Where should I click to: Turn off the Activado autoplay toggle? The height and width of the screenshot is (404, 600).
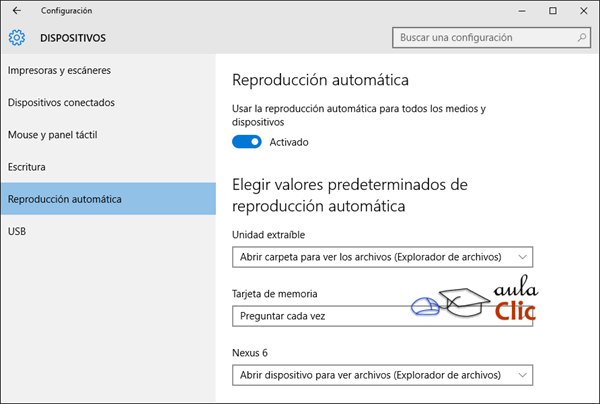[x=247, y=142]
